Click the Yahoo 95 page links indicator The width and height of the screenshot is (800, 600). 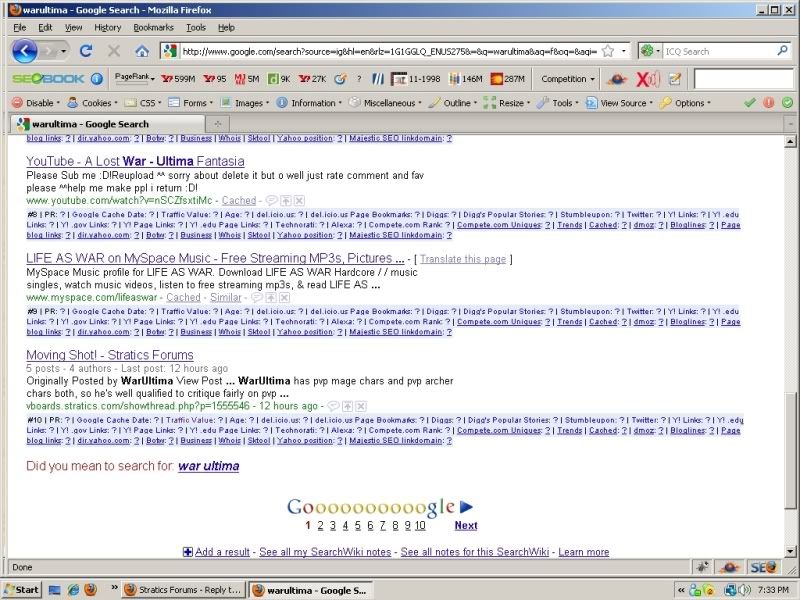[214, 79]
